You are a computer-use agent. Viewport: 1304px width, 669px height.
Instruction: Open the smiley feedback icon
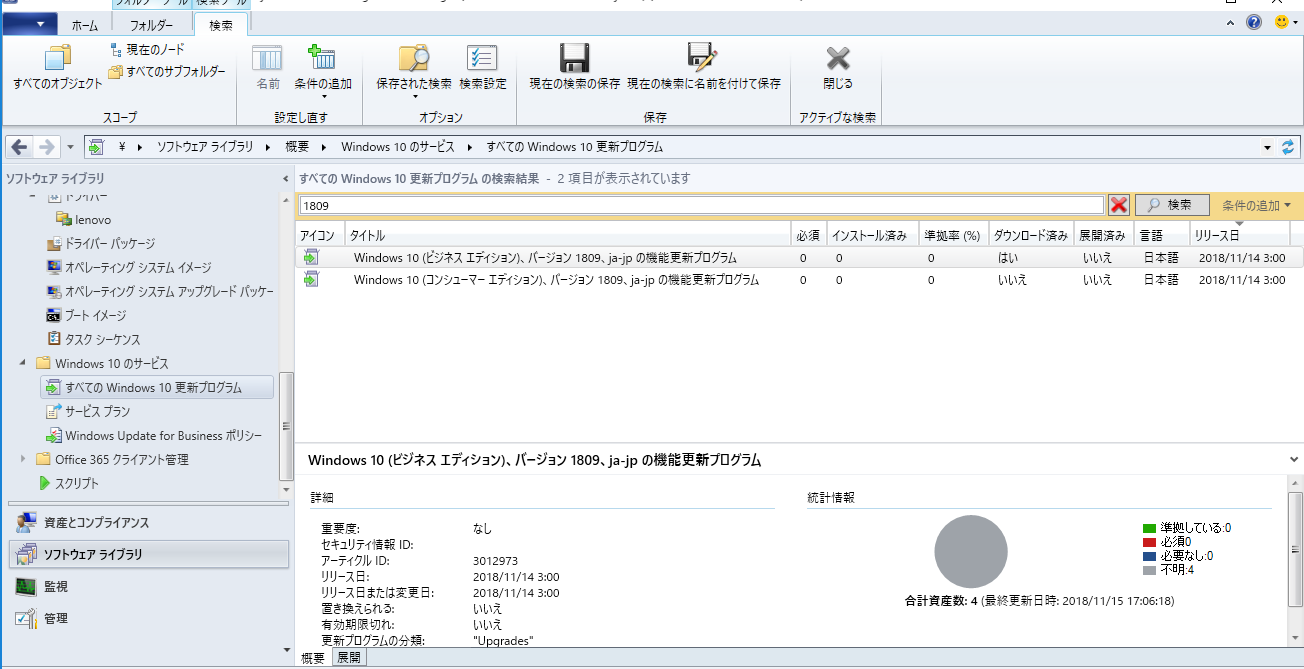tap(1282, 21)
